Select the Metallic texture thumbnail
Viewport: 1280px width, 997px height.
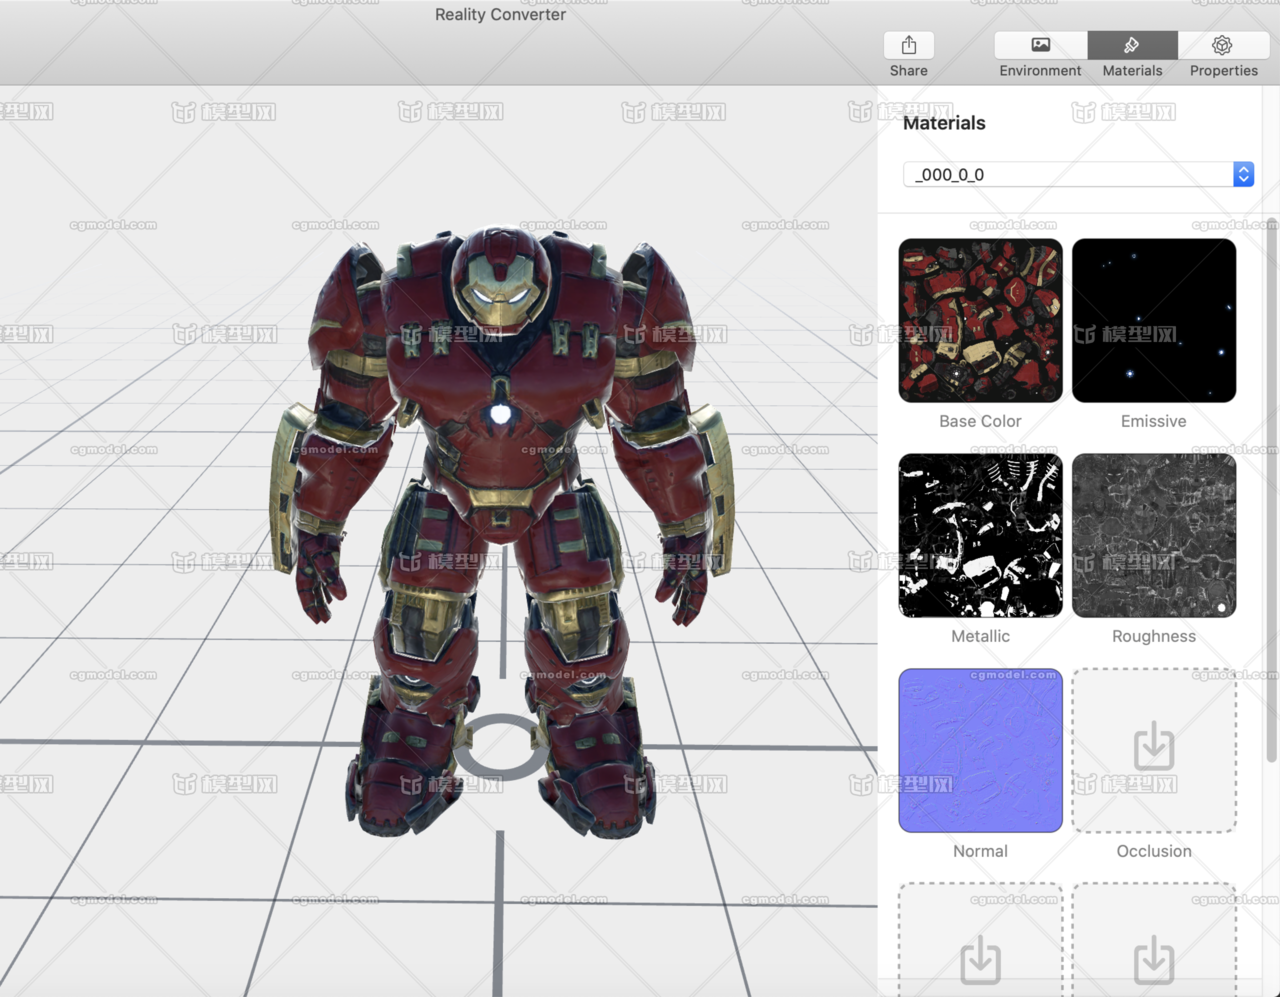click(x=980, y=535)
